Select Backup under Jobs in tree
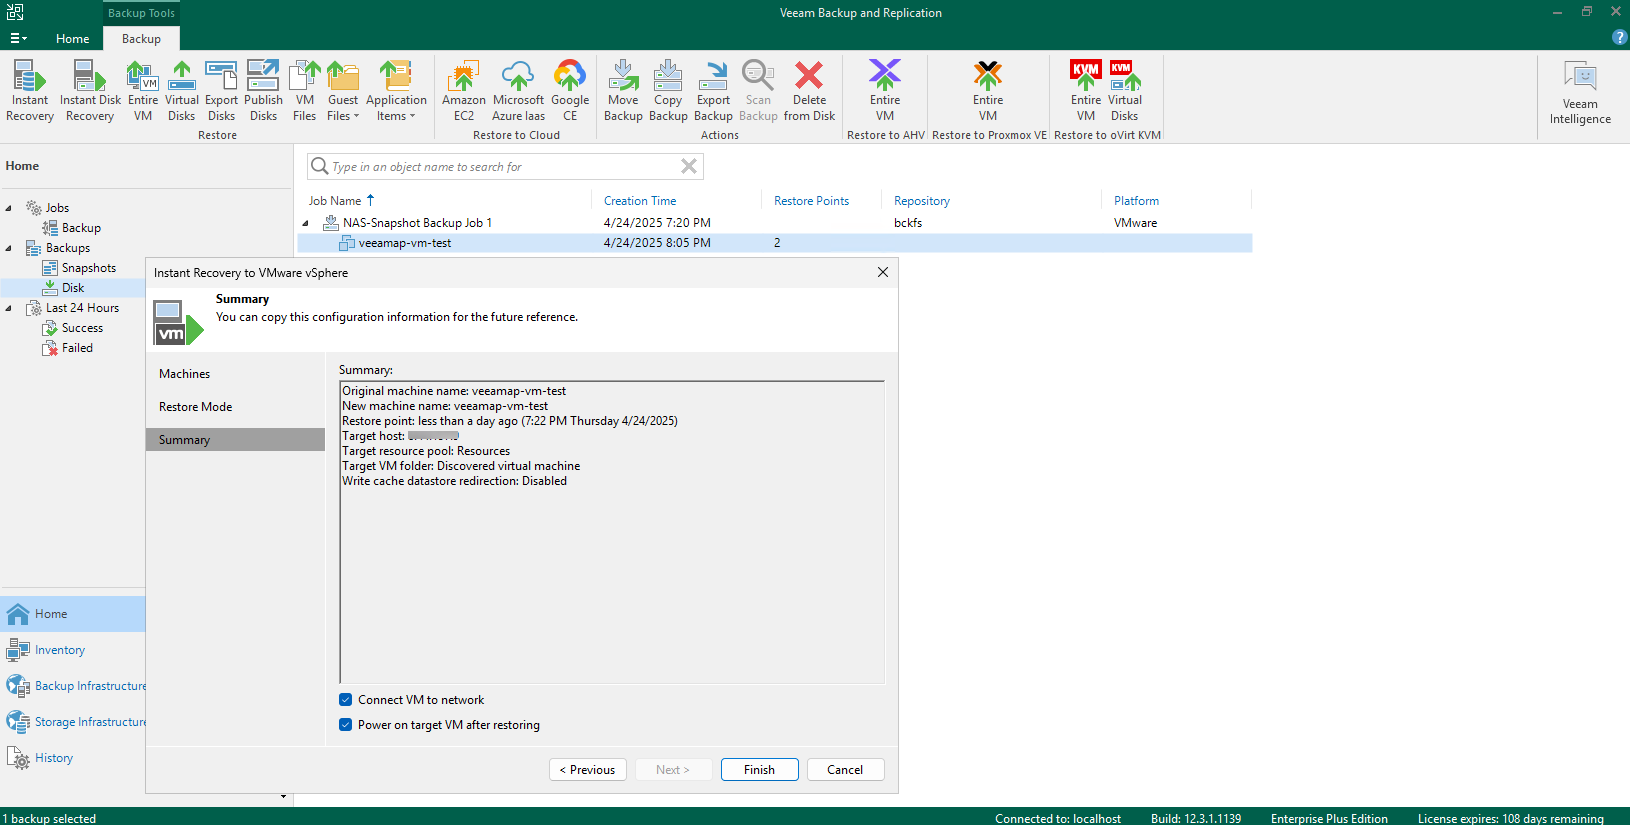 (71, 228)
